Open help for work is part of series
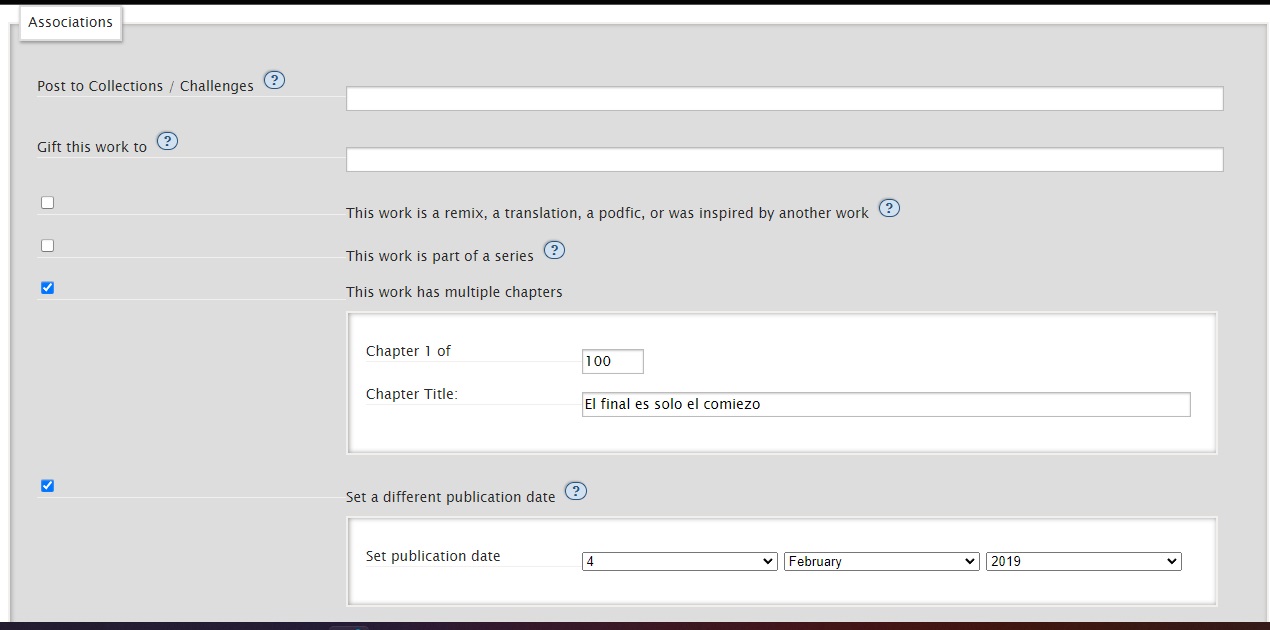This screenshot has height=630, width=1270. click(554, 250)
